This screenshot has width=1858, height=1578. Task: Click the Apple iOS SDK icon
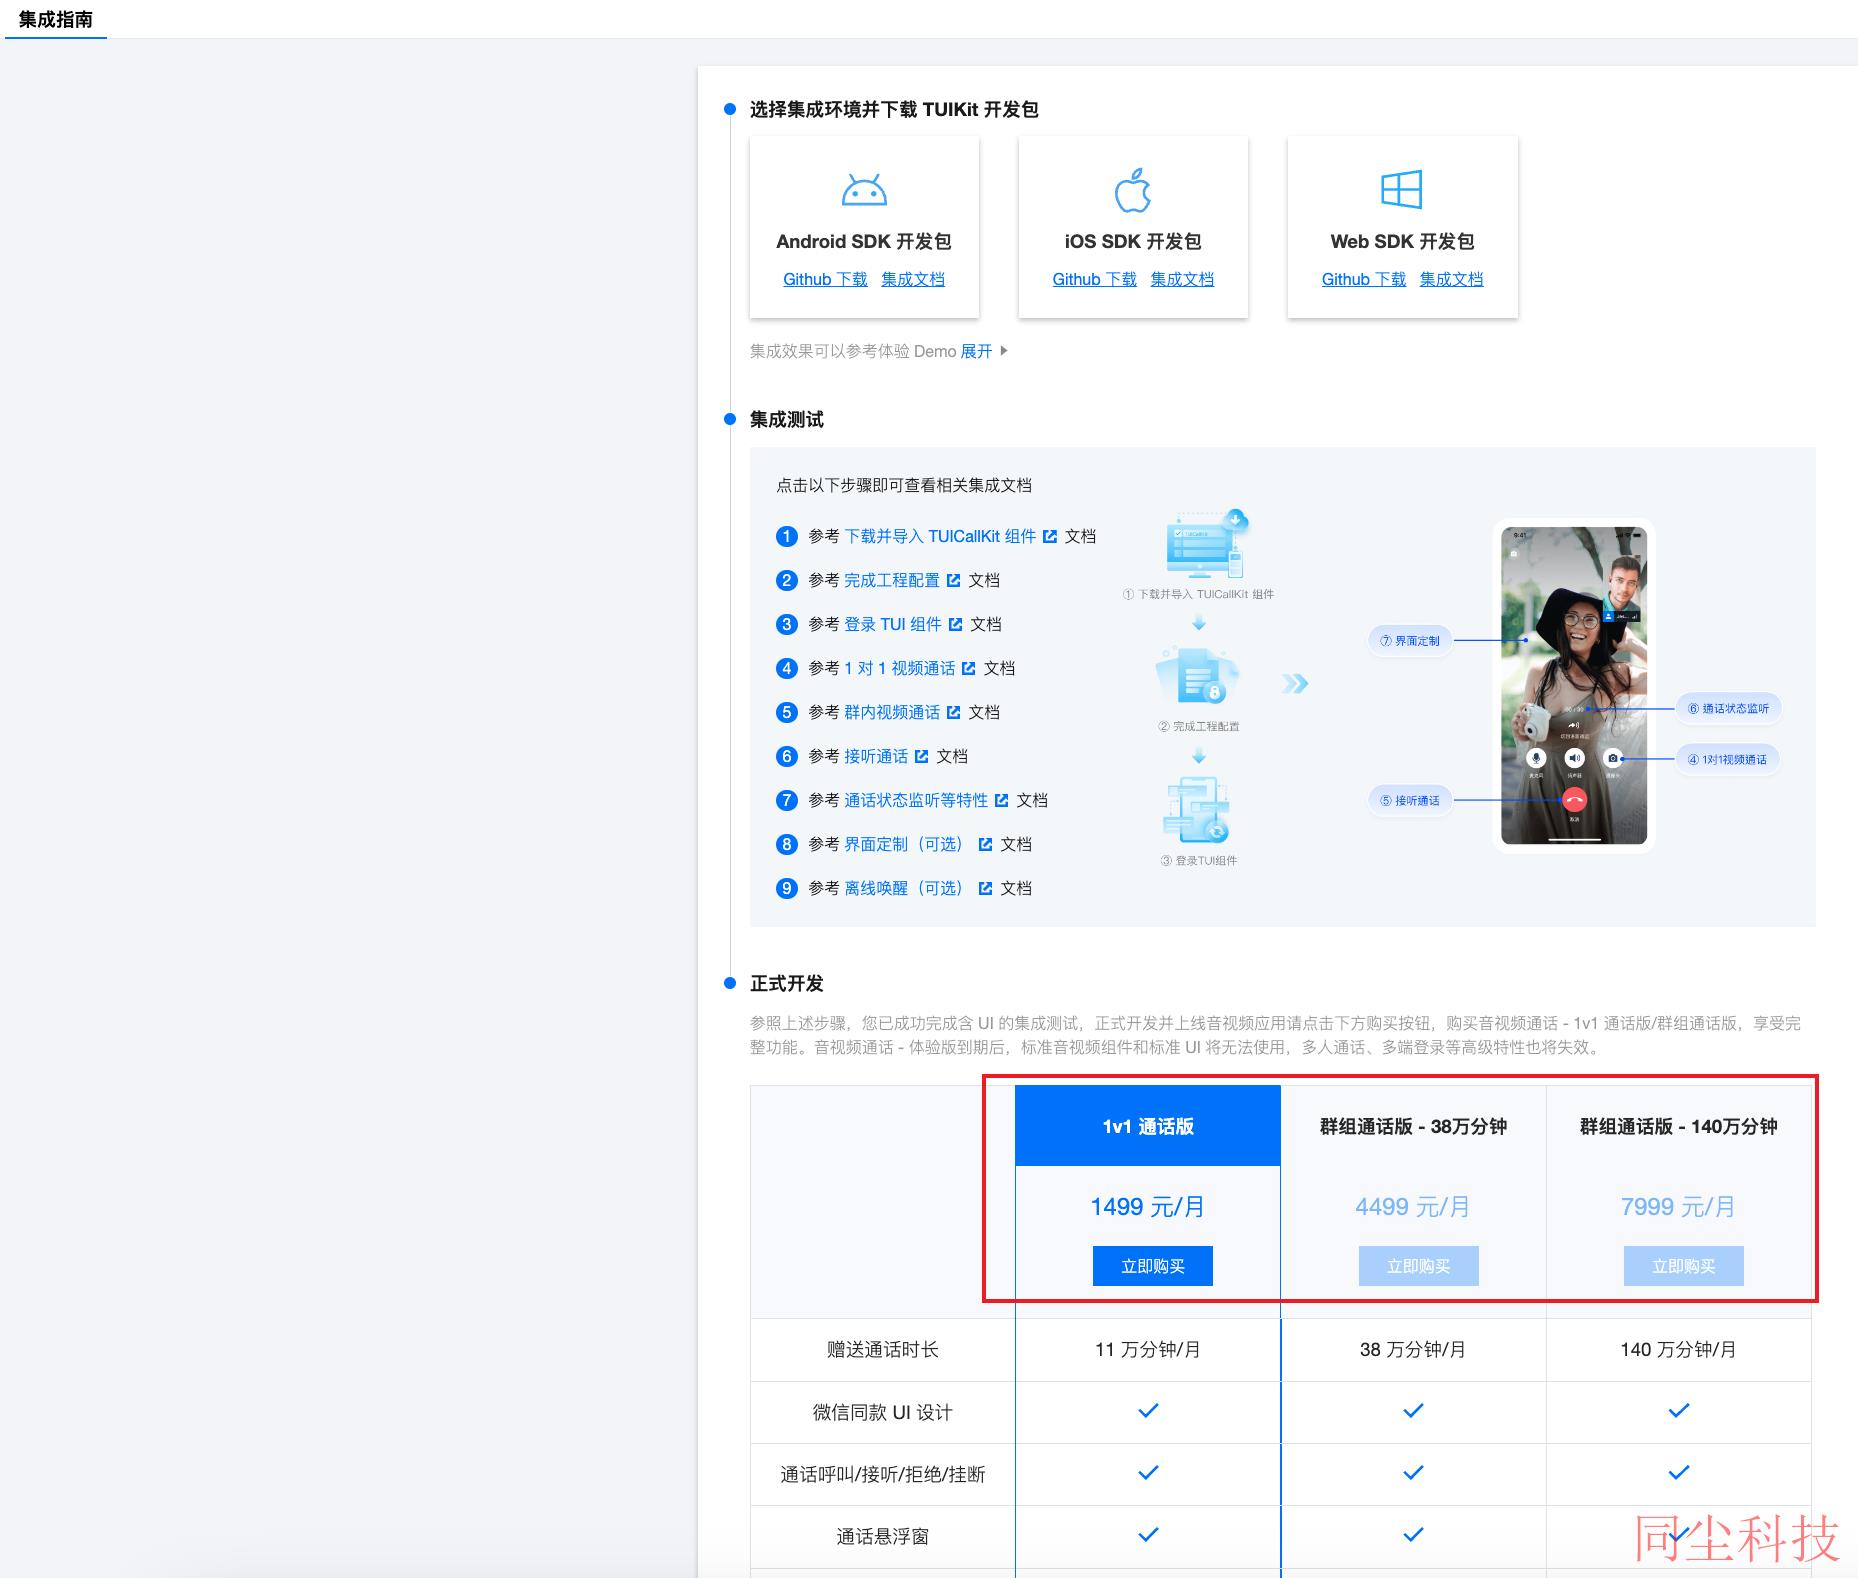point(1133,190)
